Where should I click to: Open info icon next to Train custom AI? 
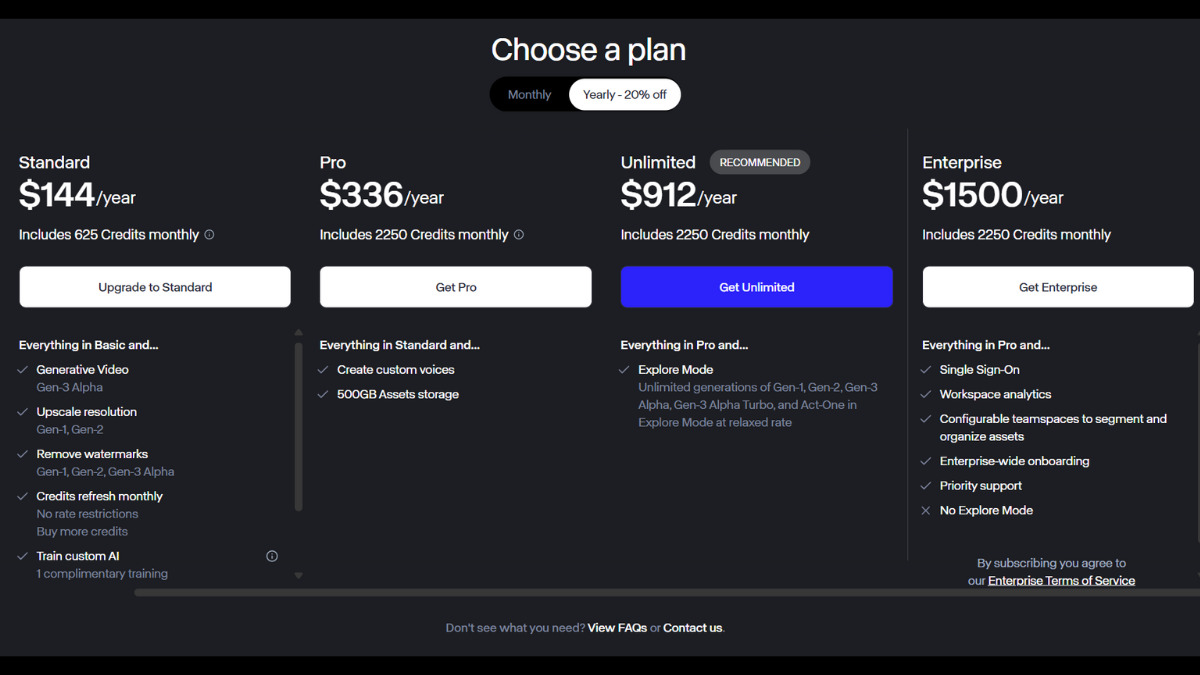pyautogui.click(x=272, y=556)
